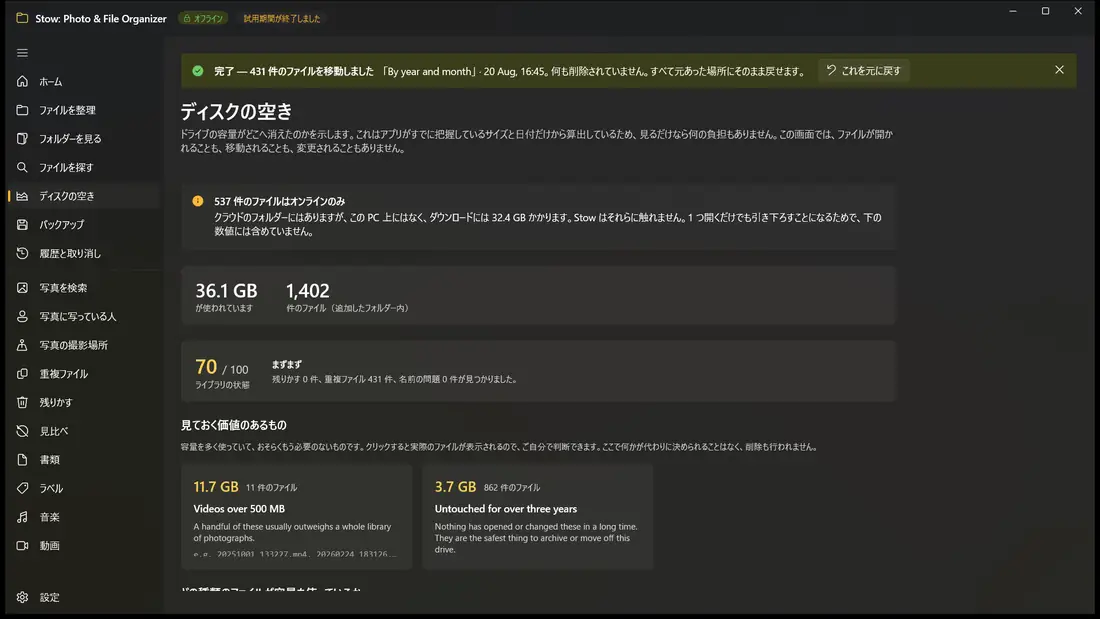The image size is (1100, 619).
Task: Click the これを元に戻す undo button
Action: [x=864, y=71]
